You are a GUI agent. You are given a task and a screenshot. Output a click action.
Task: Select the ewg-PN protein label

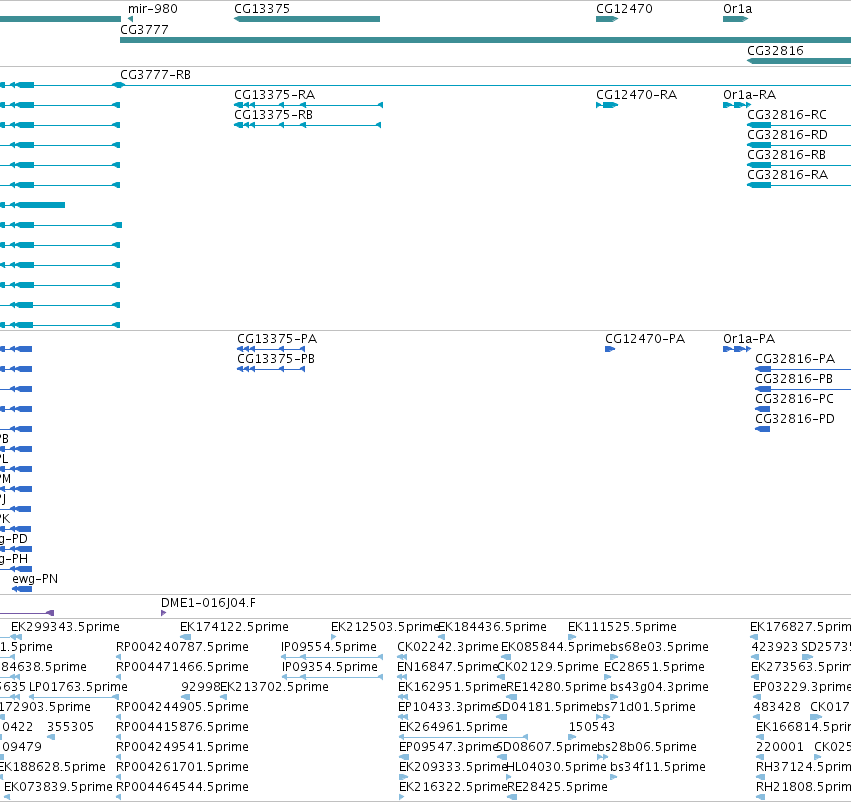pyautogui.click(x=35, y=579)
